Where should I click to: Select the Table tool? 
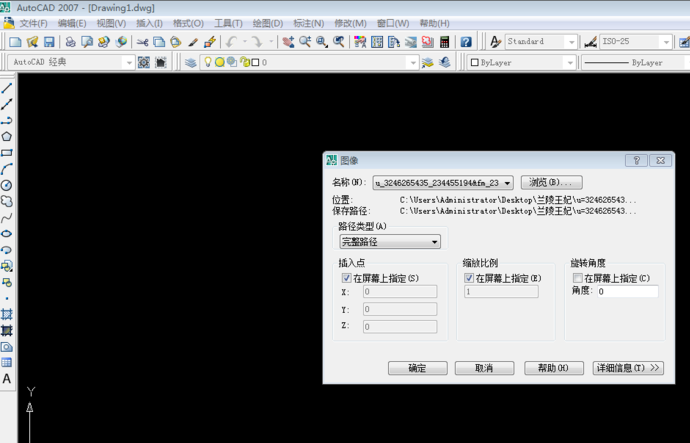7,362
